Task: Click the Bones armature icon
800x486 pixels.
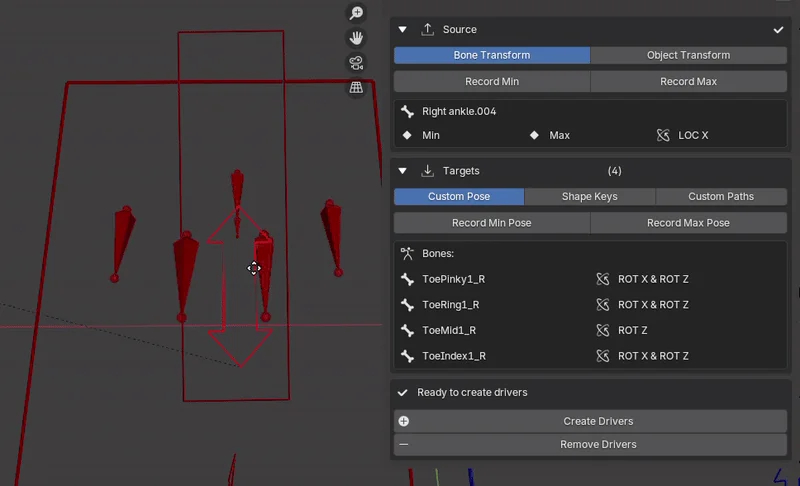Action: (x=407, y=253)
